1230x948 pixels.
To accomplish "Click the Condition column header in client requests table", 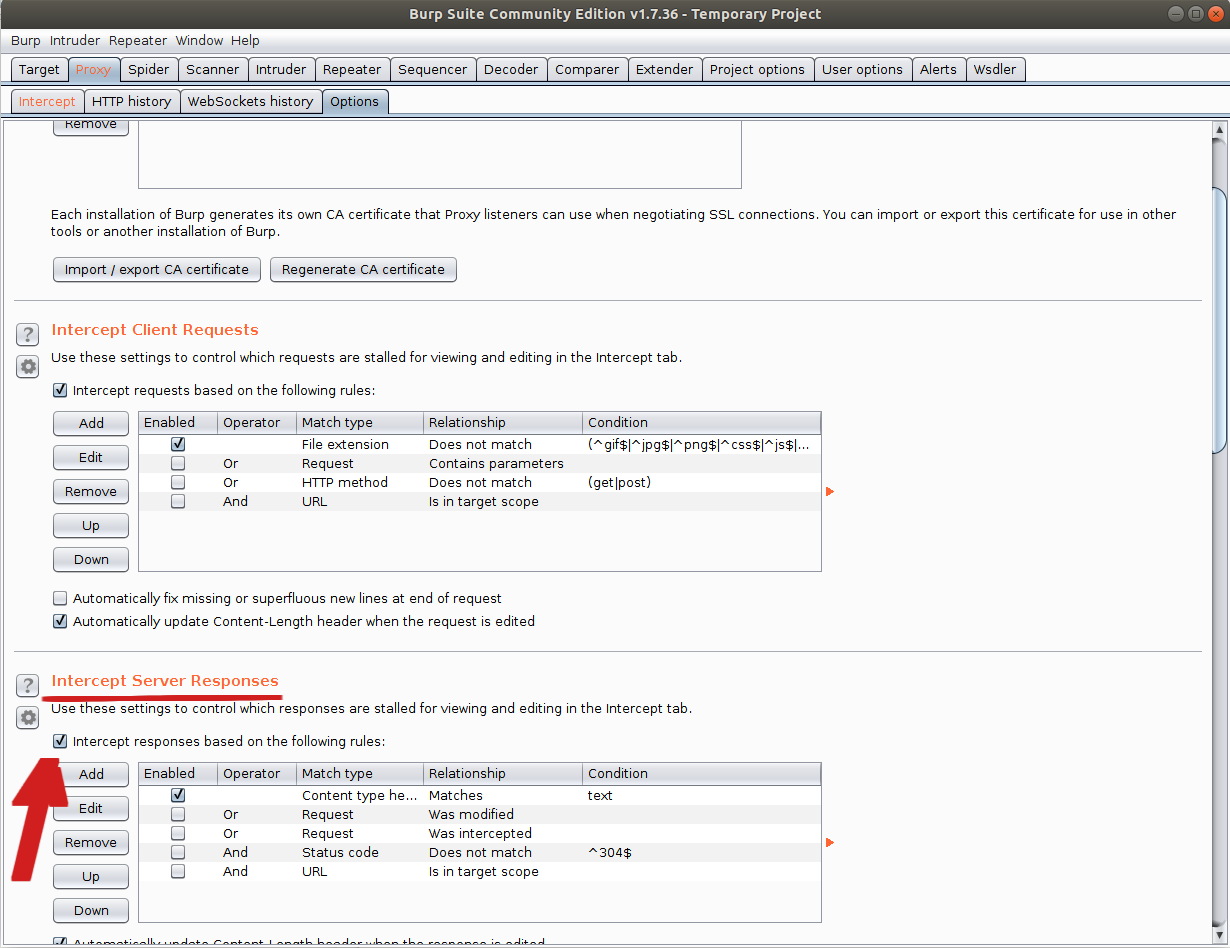I will point(701,423).
